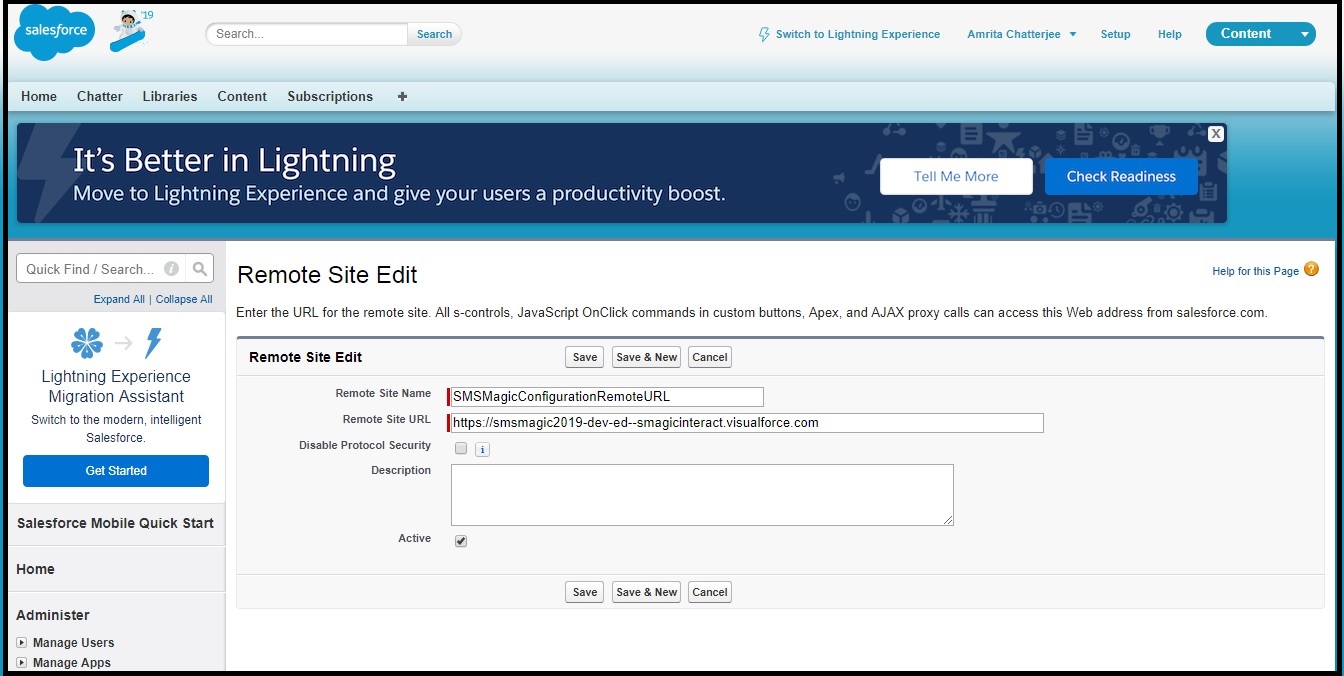Add a new tab with the plus icon
The image size is (1344, 676).
[x=402, y=96]
